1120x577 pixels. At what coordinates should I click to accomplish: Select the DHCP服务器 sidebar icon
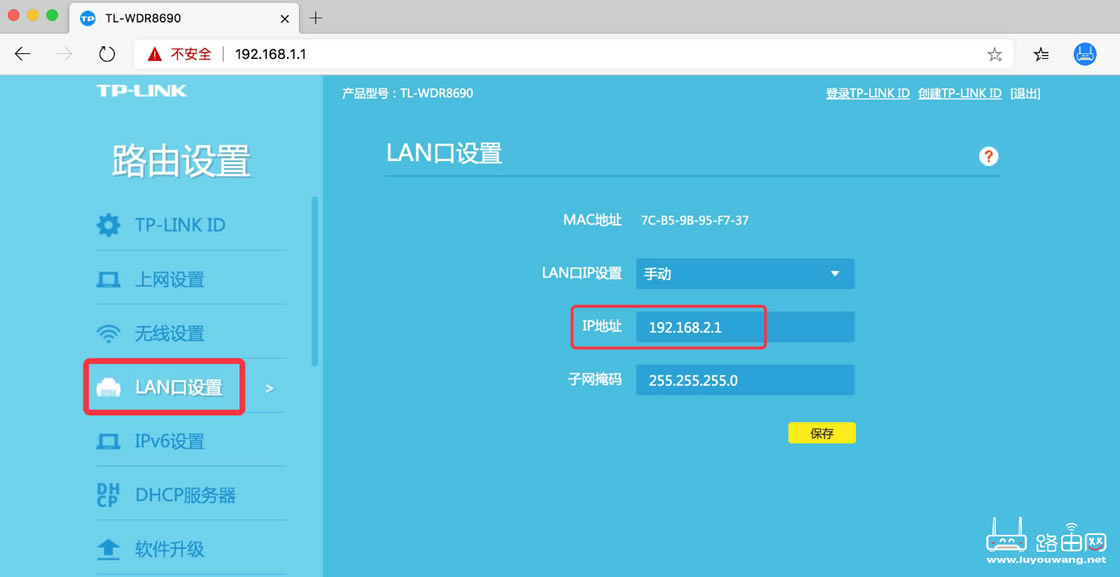(108, 494)
